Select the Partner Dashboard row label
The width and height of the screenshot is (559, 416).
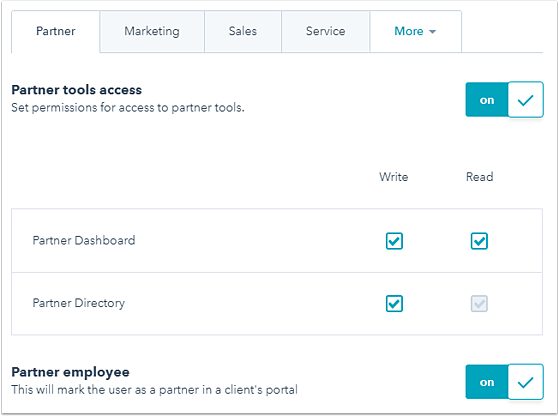[84, 240]
